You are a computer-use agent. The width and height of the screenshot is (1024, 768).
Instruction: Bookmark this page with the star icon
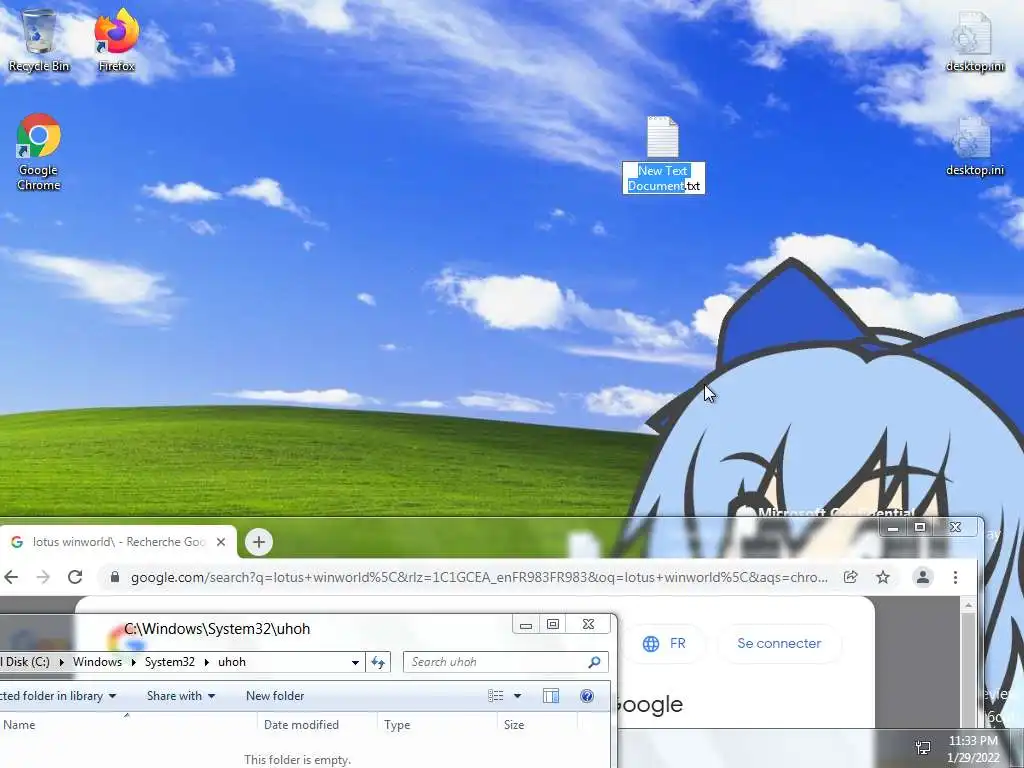coord(883,577)
